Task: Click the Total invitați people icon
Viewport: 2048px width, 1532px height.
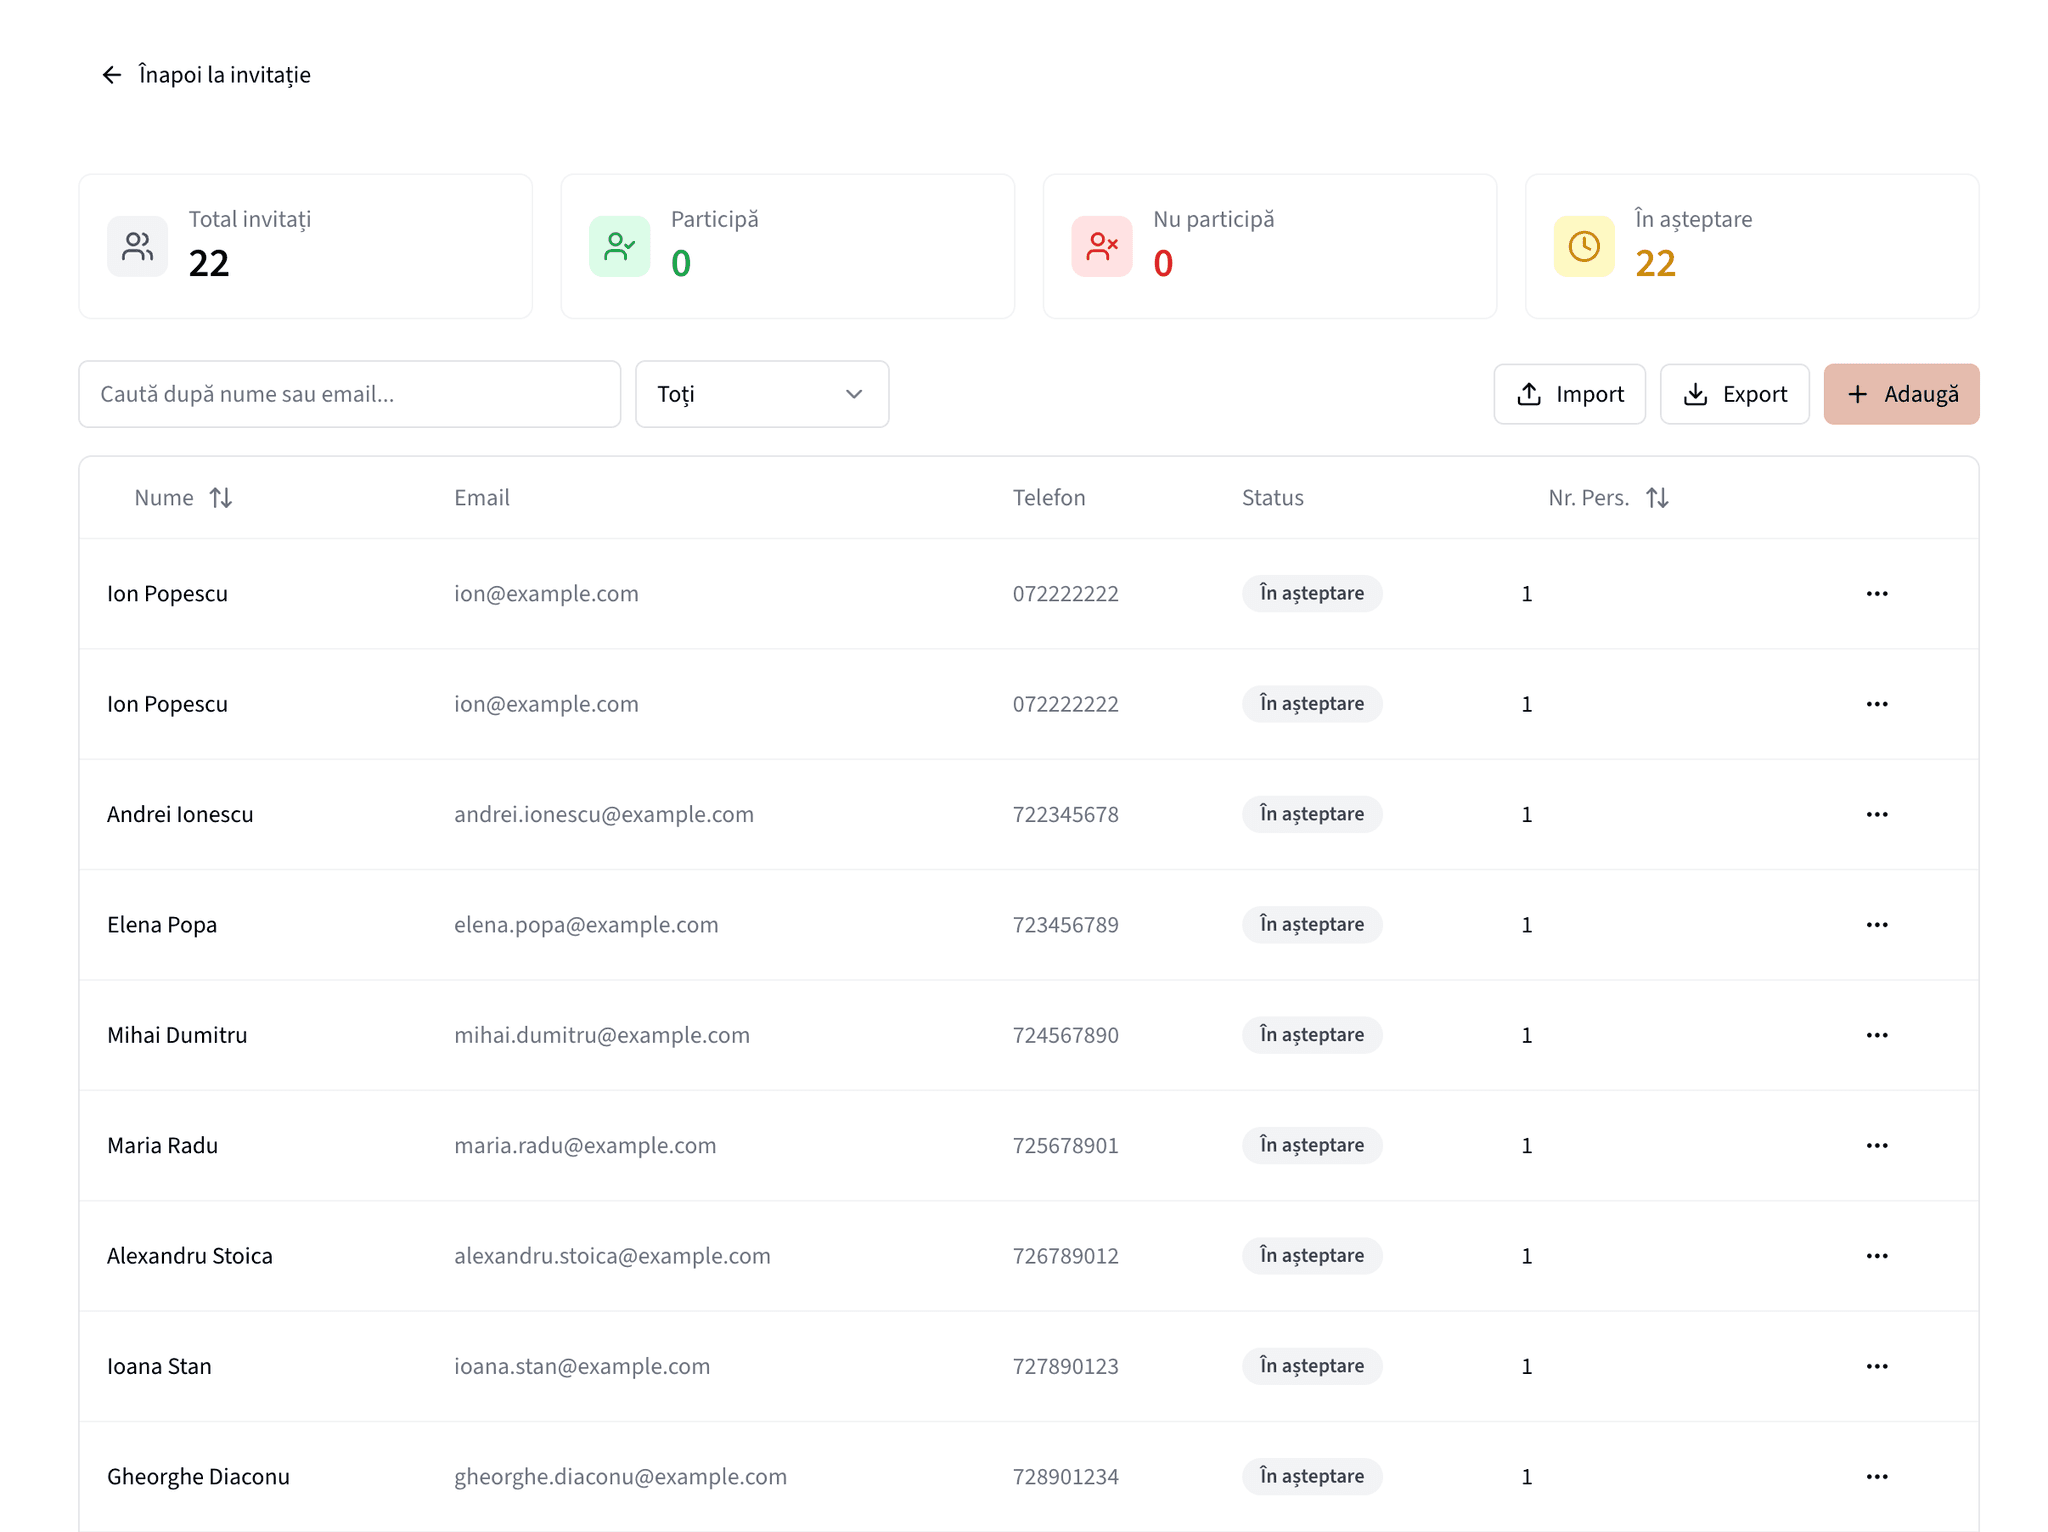Action: [x=138, y=246]
